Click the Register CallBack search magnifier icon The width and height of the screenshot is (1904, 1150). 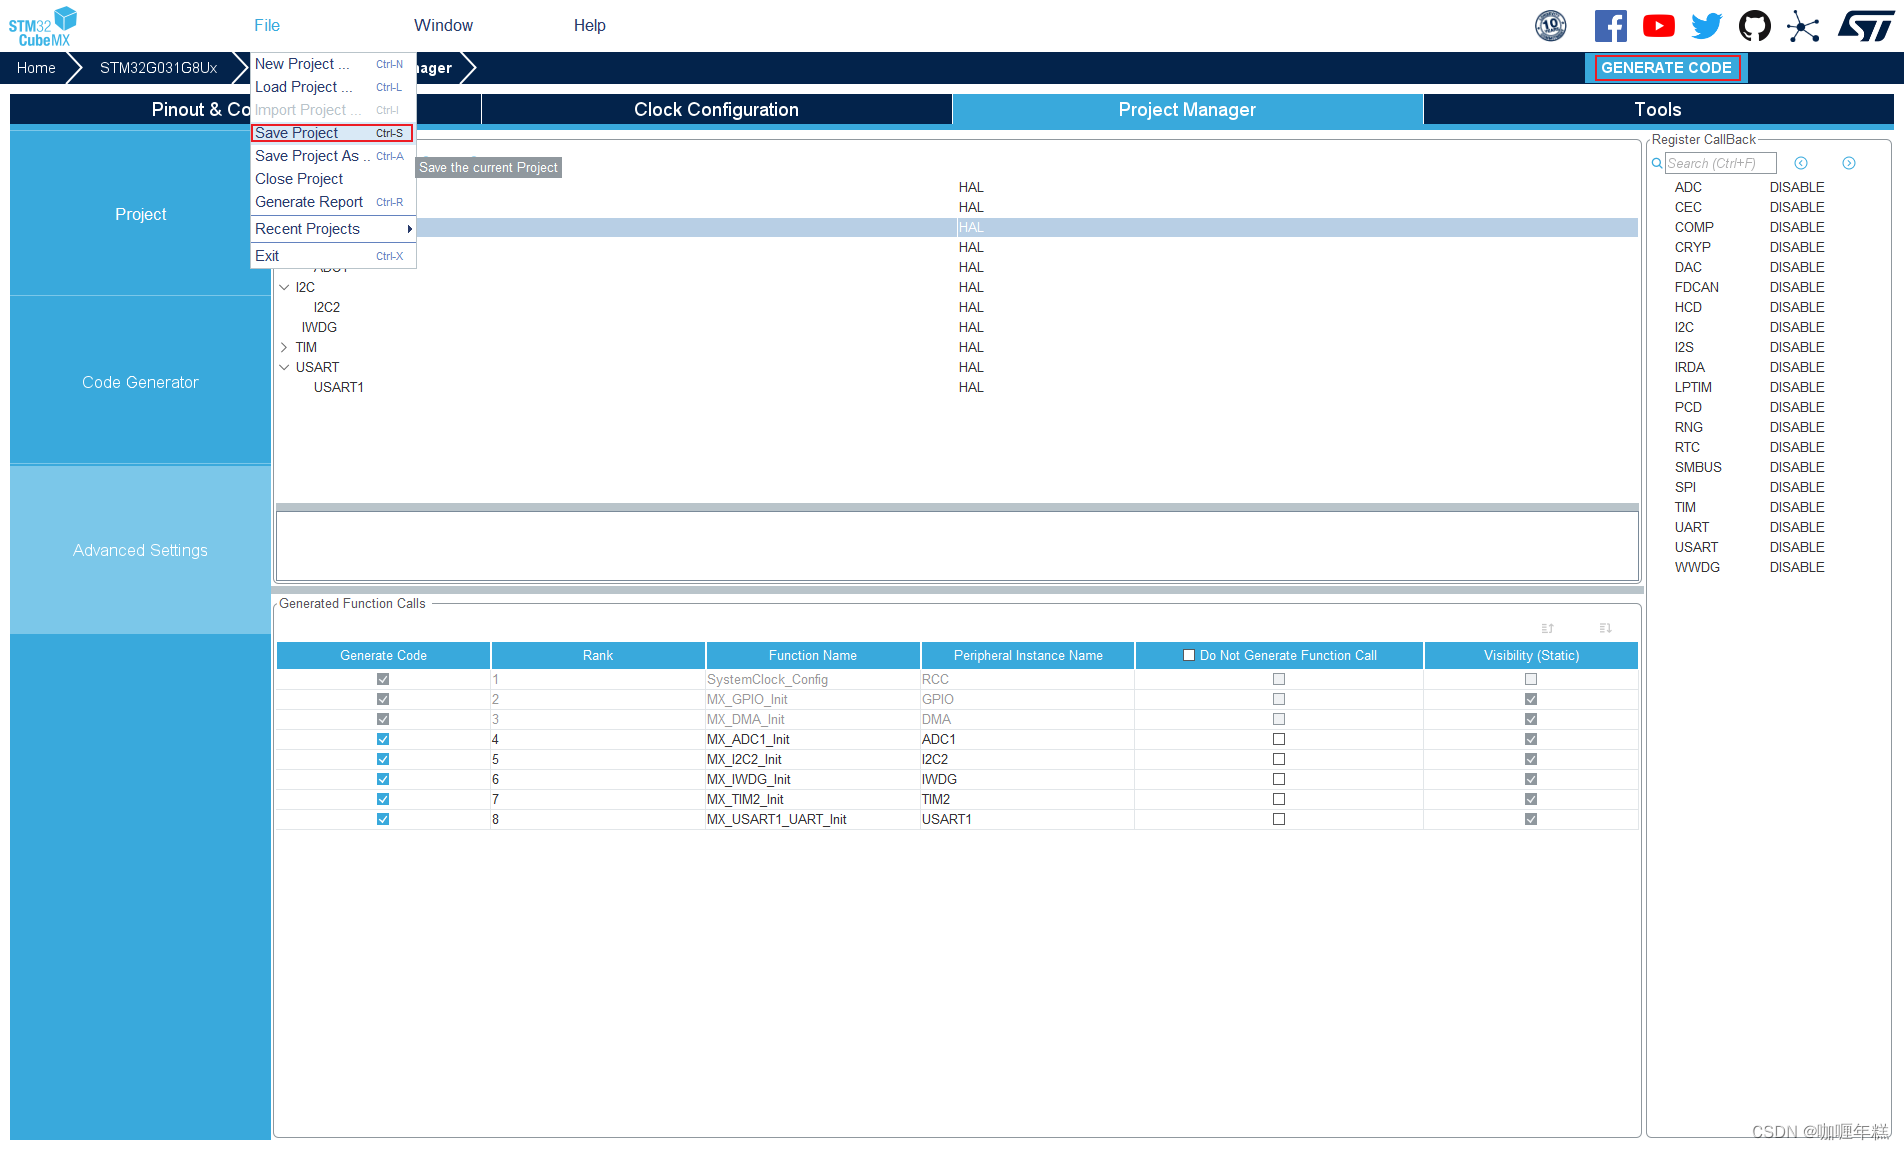[x=1657, y=163]
